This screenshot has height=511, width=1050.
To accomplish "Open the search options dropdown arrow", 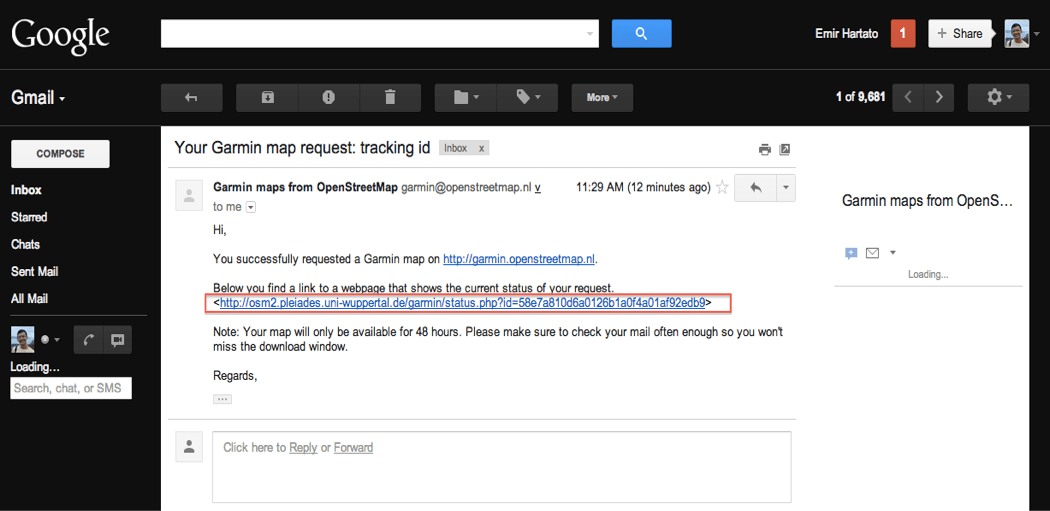I will 590,33.
